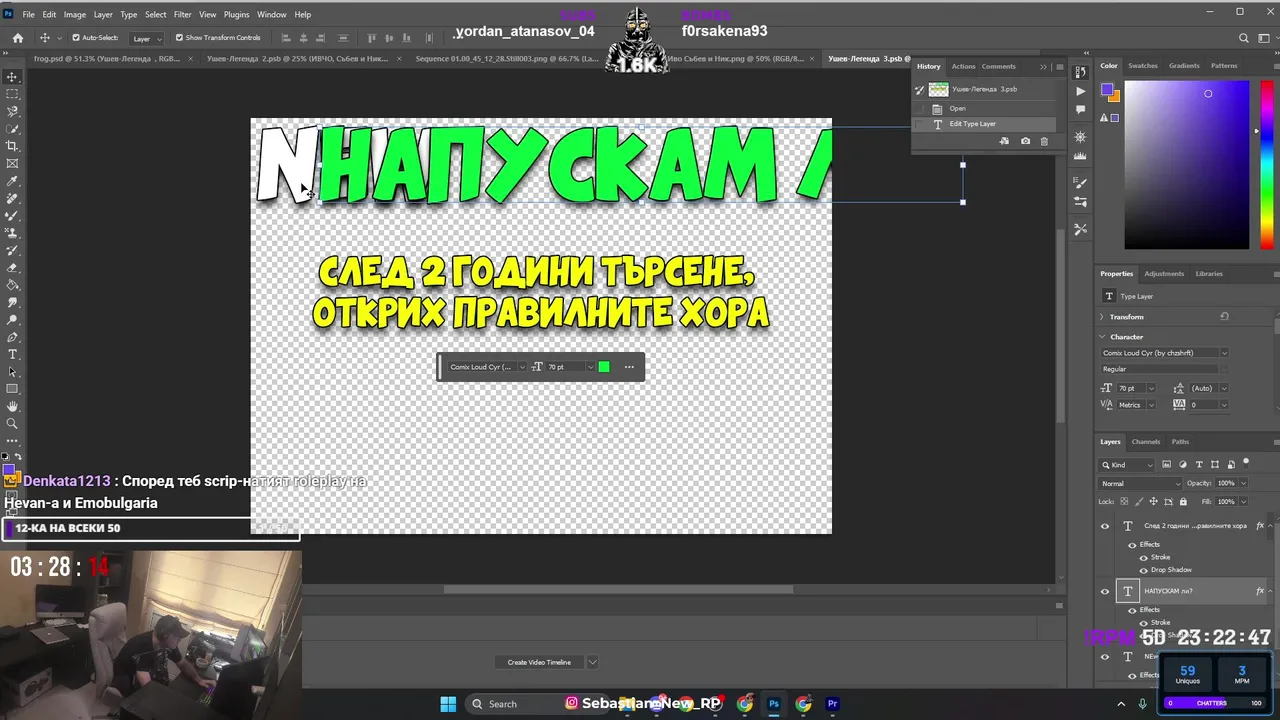The image size is (1280, 720).
Task: Open the Layer menu
Action: [x=103, y=15]
